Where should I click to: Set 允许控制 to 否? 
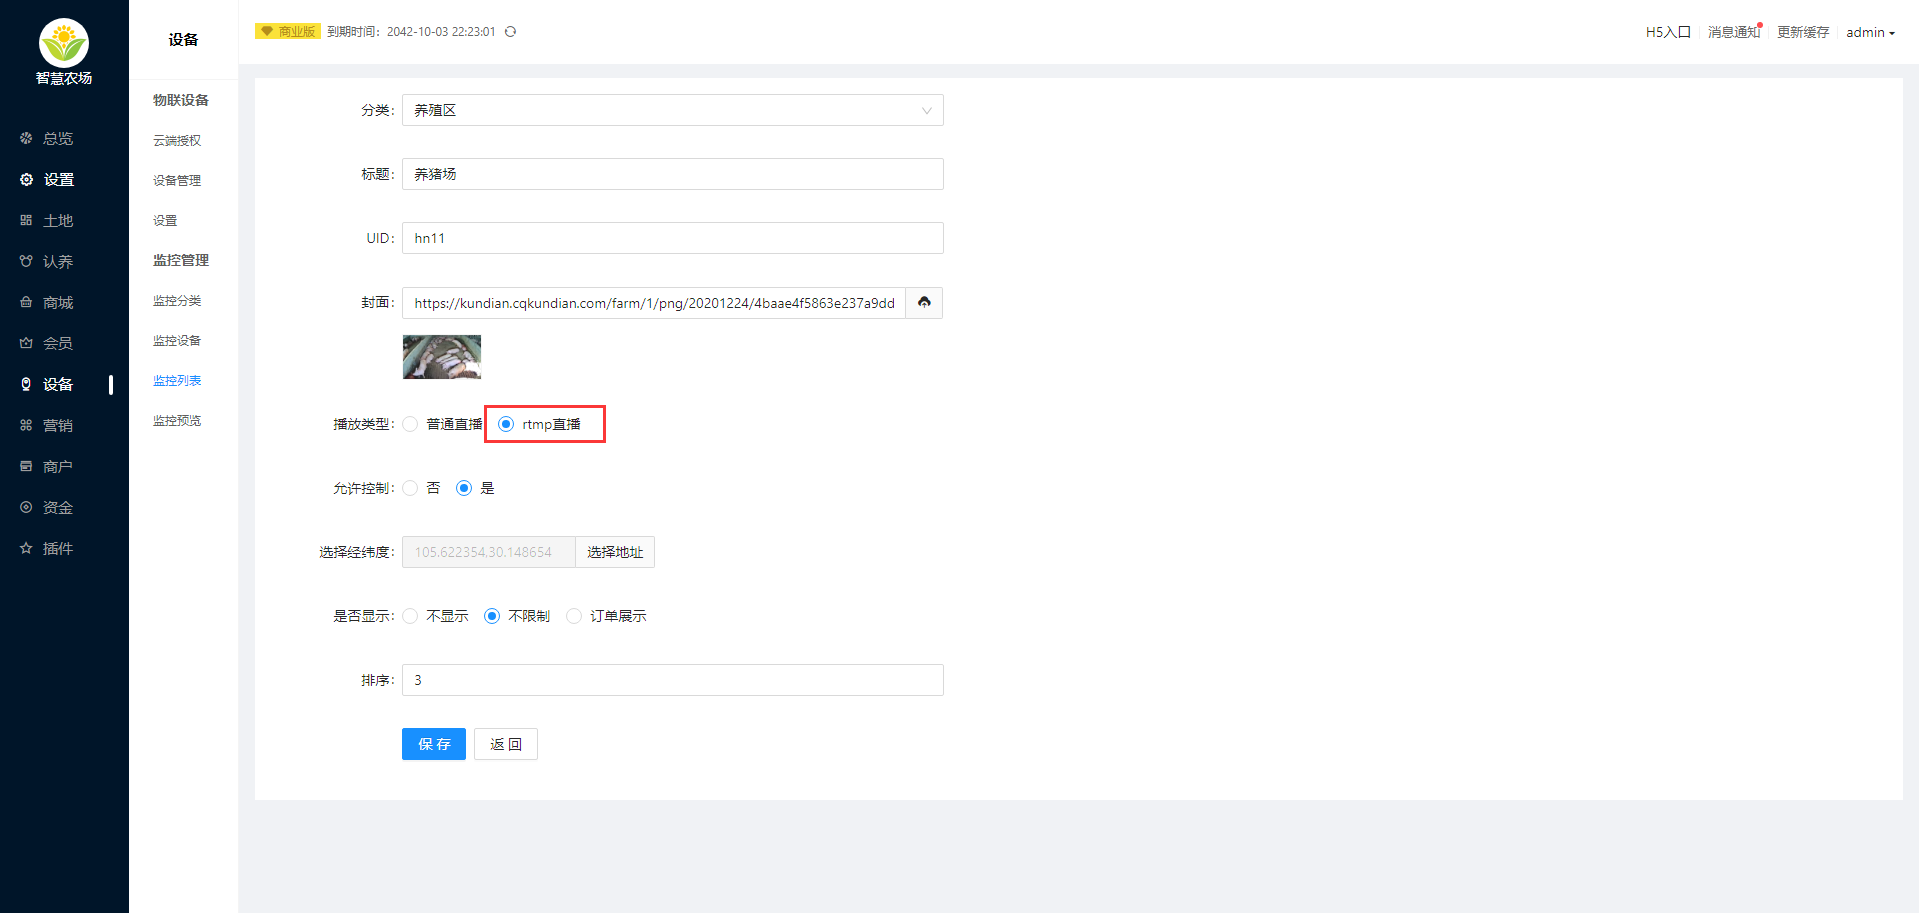click(x=410, y=488)
